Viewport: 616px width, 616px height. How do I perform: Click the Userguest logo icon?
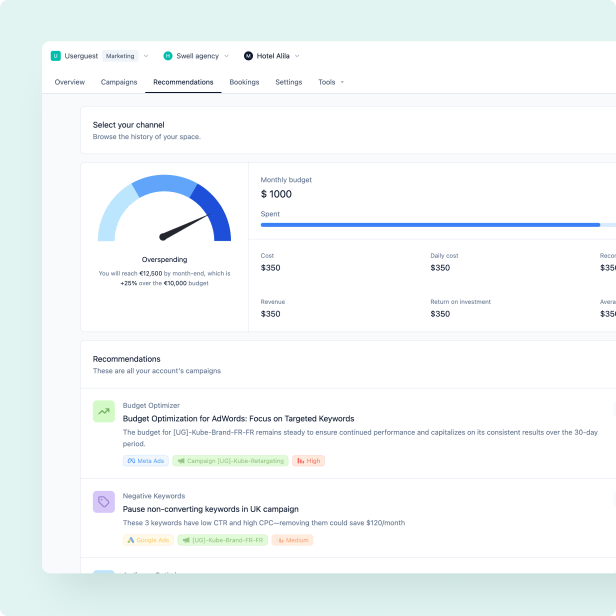[x=56, y=56]
